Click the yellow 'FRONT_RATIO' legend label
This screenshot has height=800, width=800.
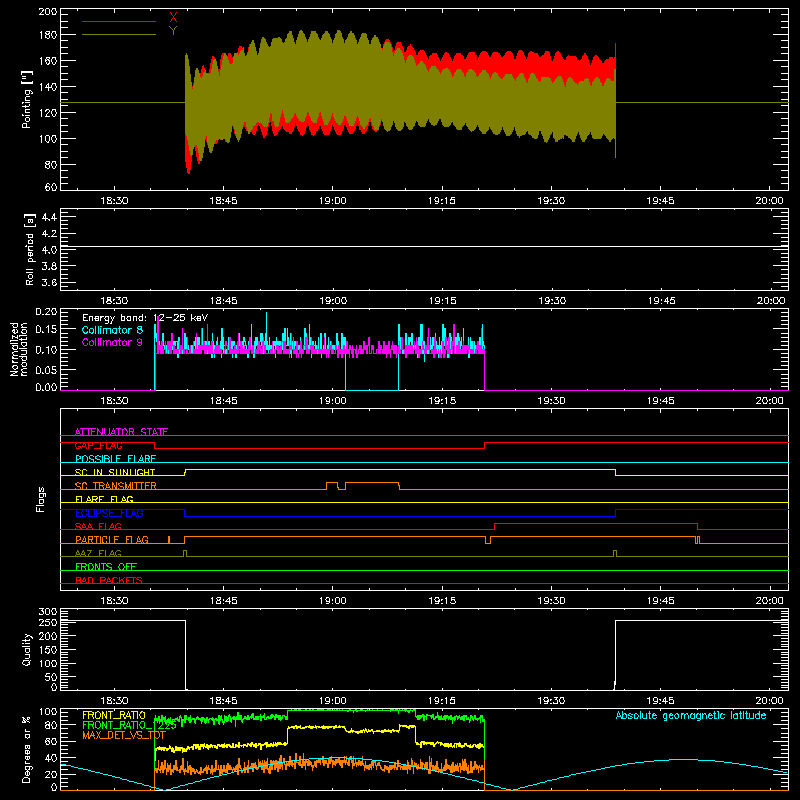click(114, 715)
